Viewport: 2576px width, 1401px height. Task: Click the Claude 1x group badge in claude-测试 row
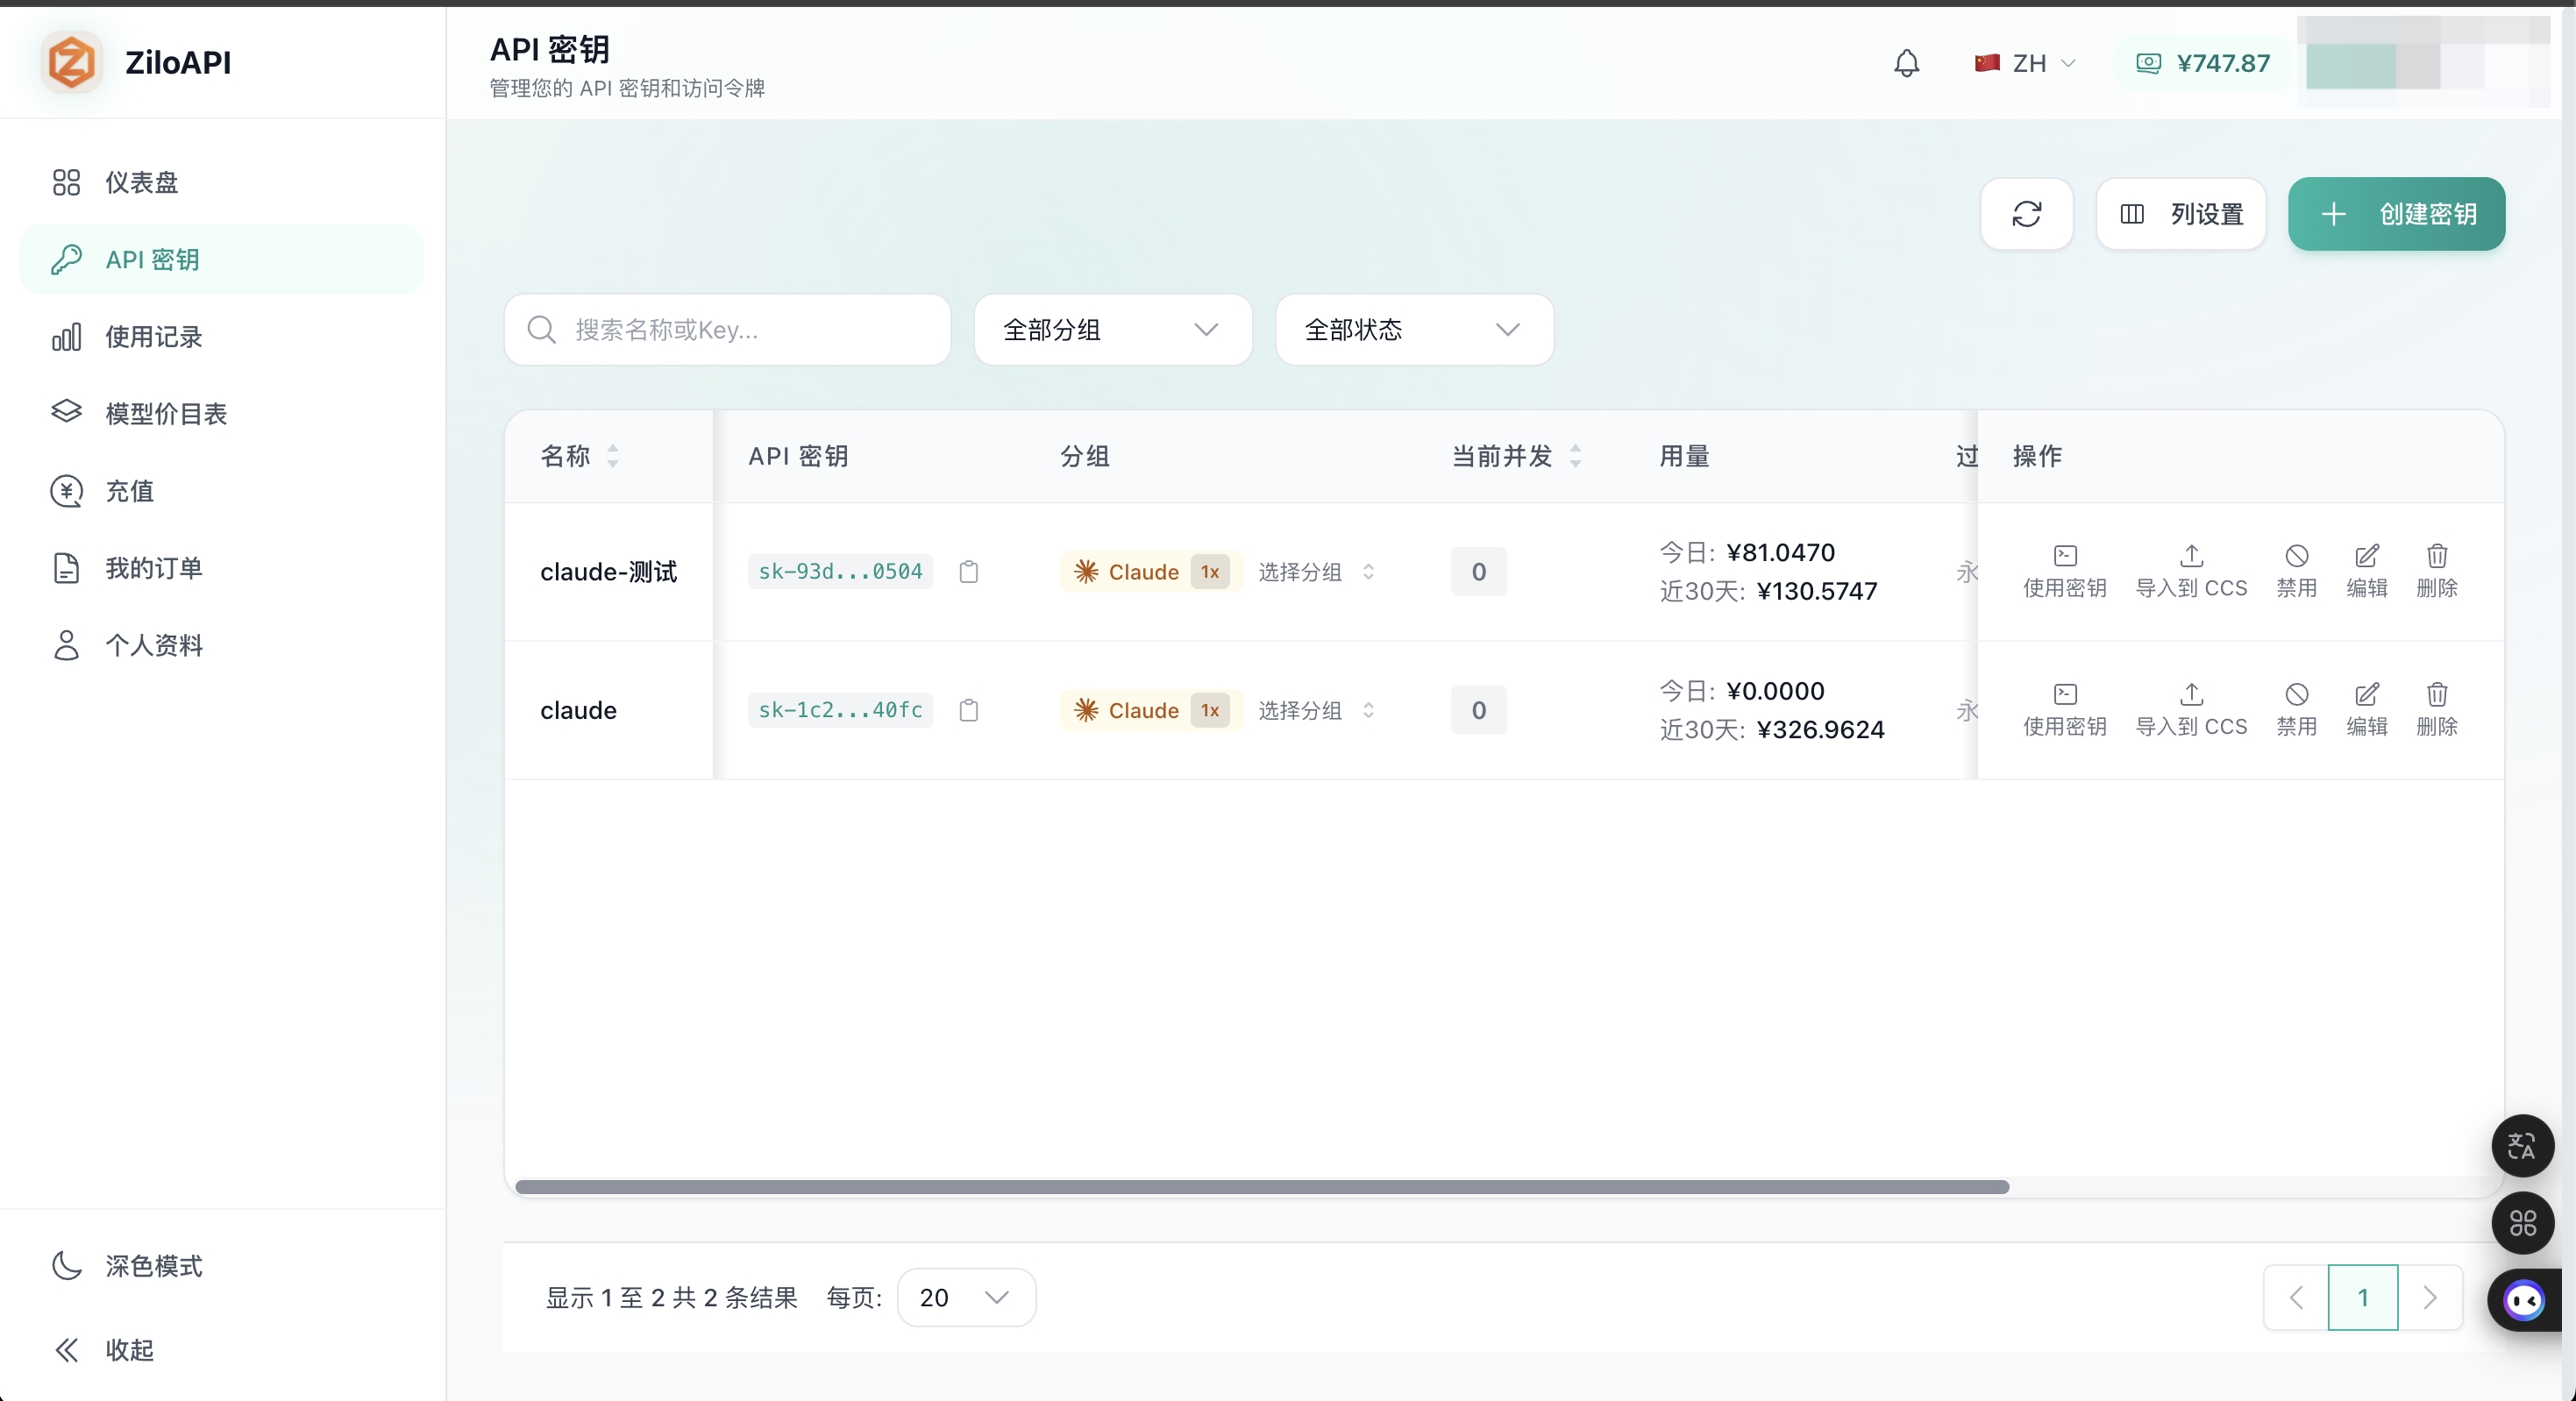click(x=1151, y=572)
